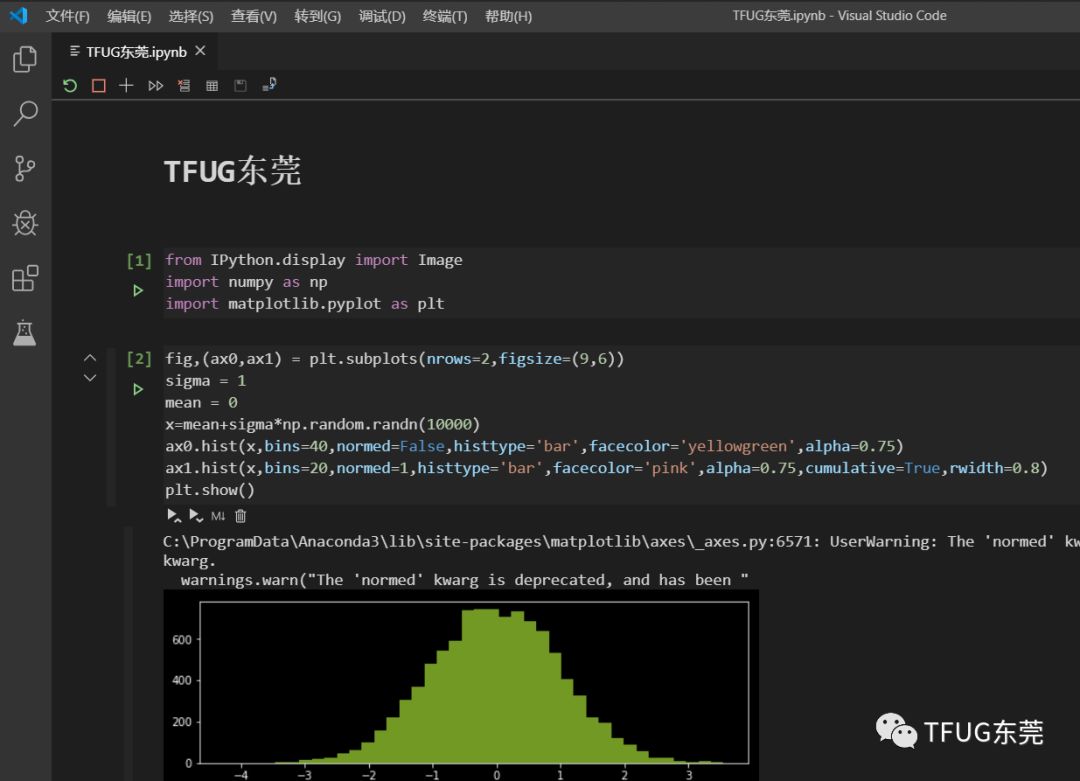Screen dimensions: 1080x781
Task: Click the plt.subplots code line
Action: (x=394, y=359)
